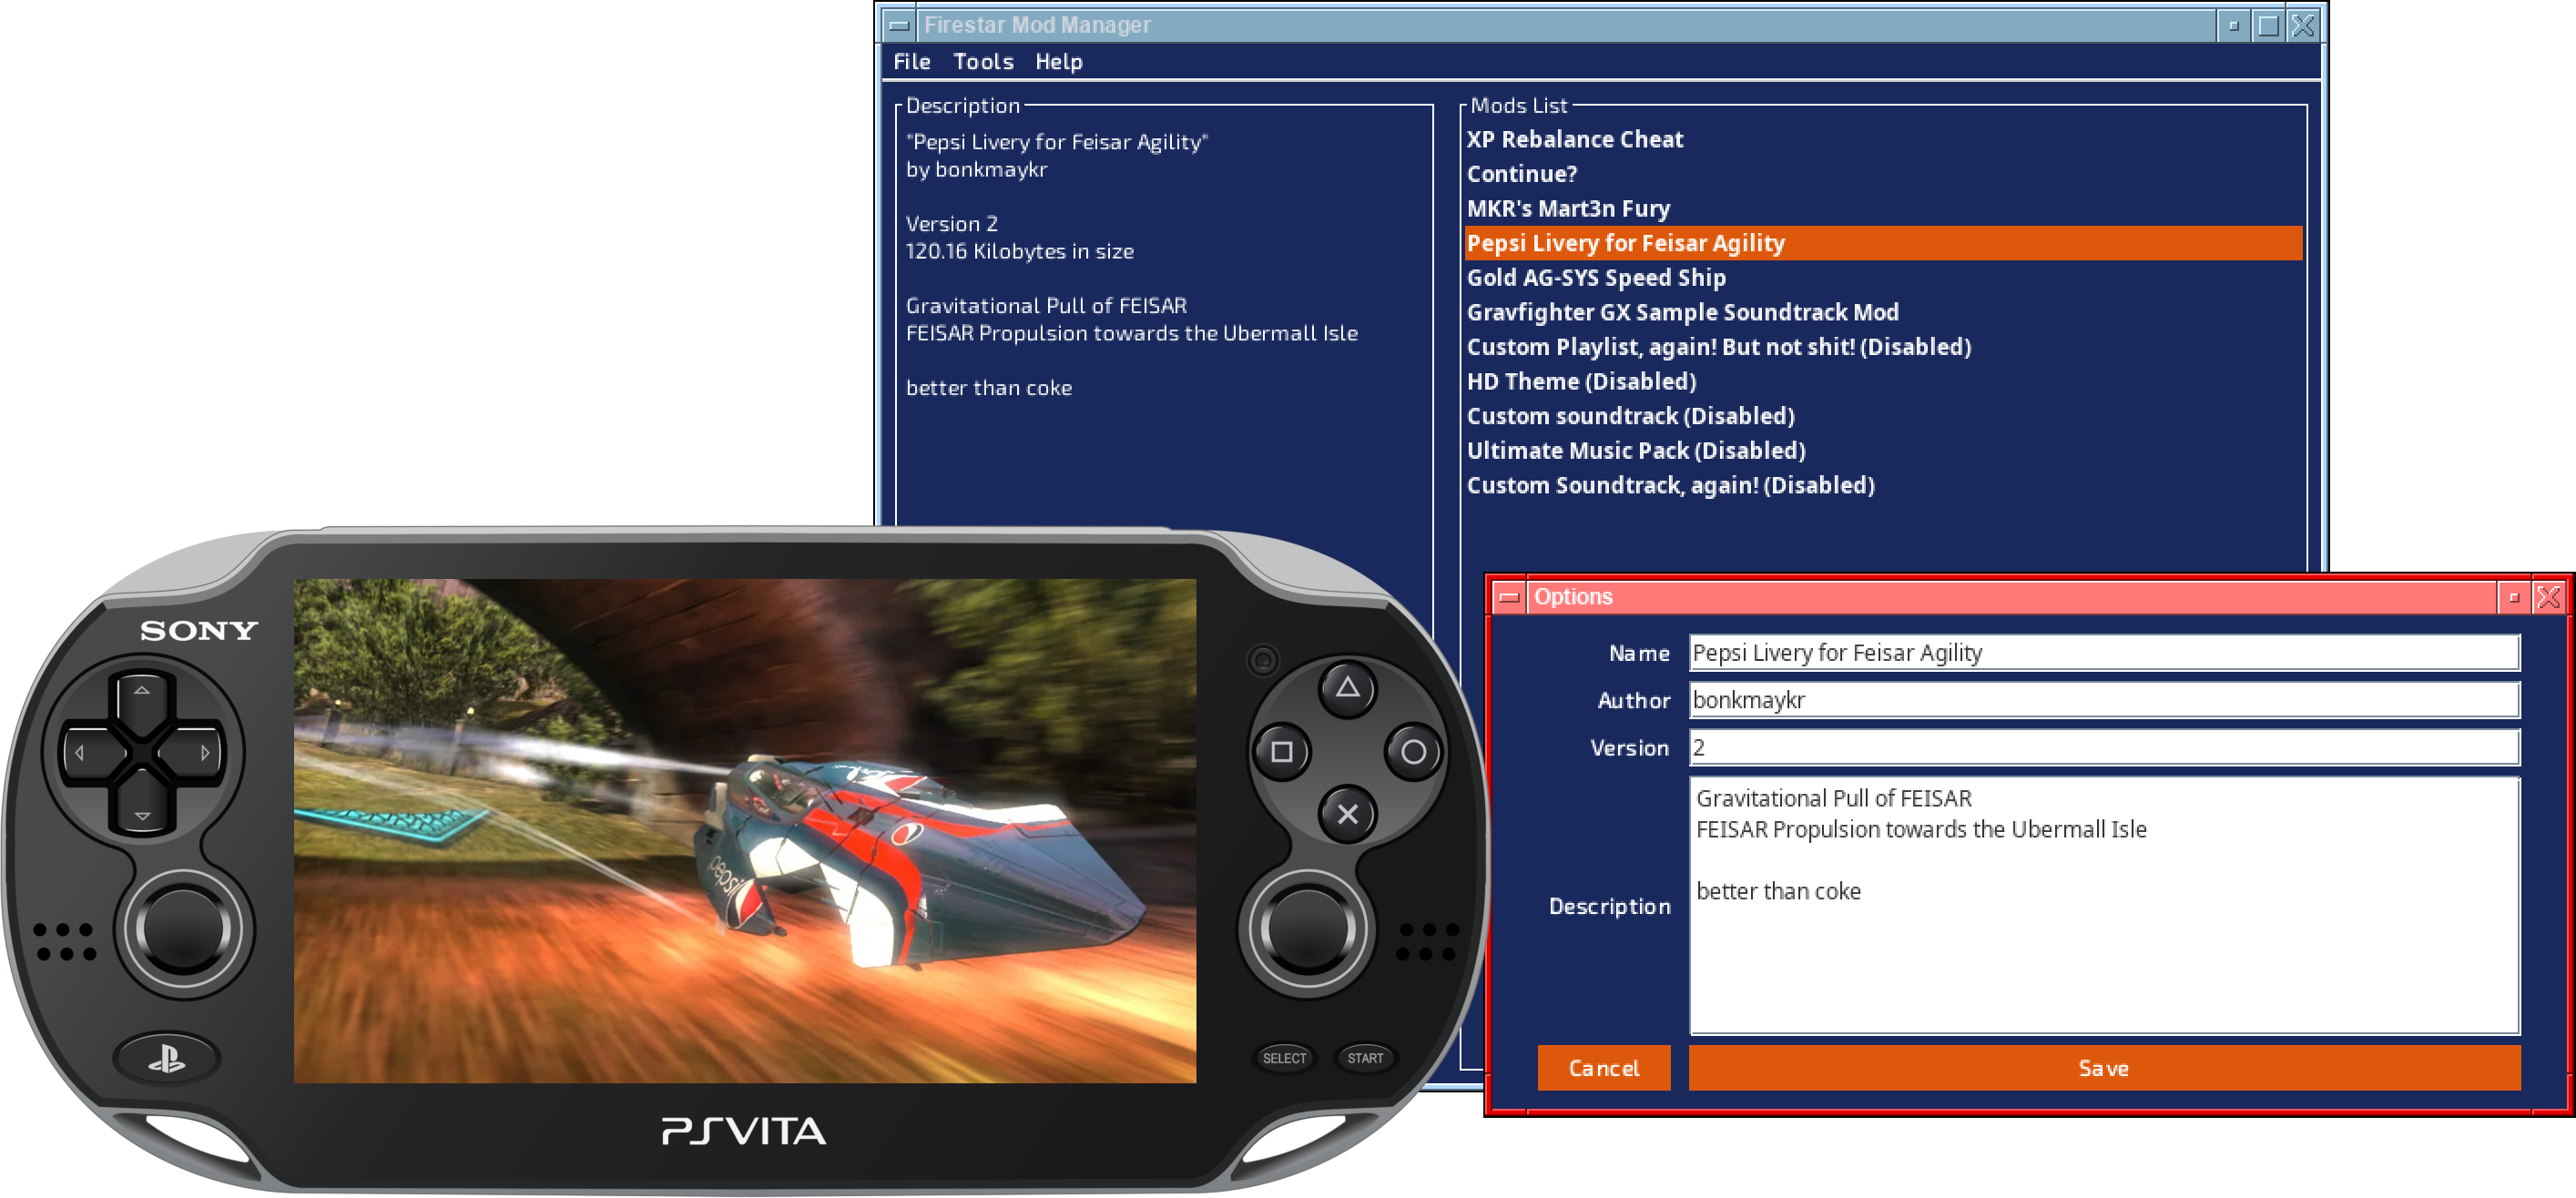Open the File menu

pyautogui.click(x=911, y=62)
